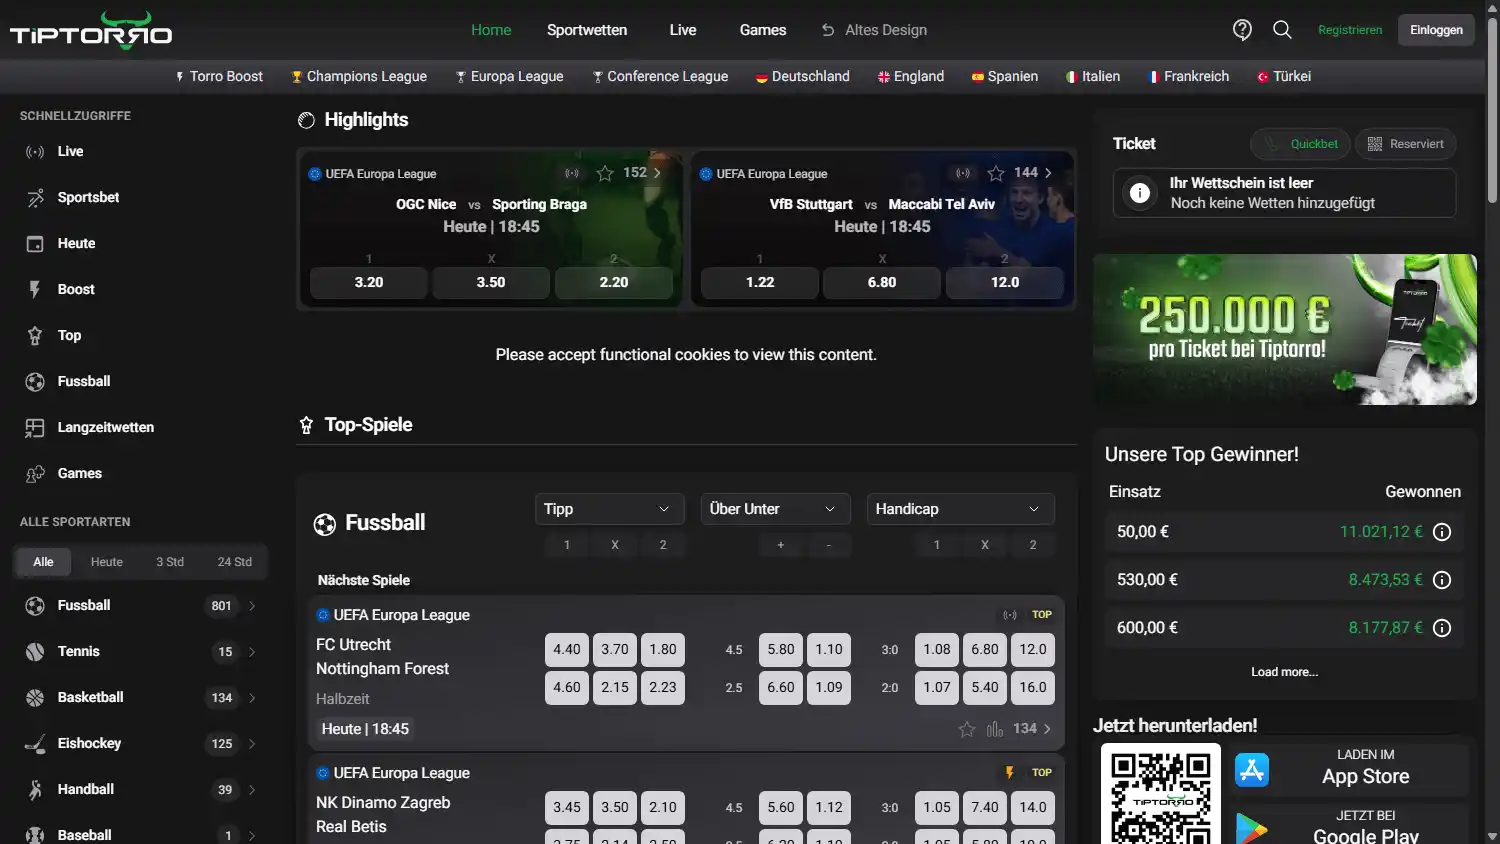Click the Tennis ball icon in sports list

35,652
